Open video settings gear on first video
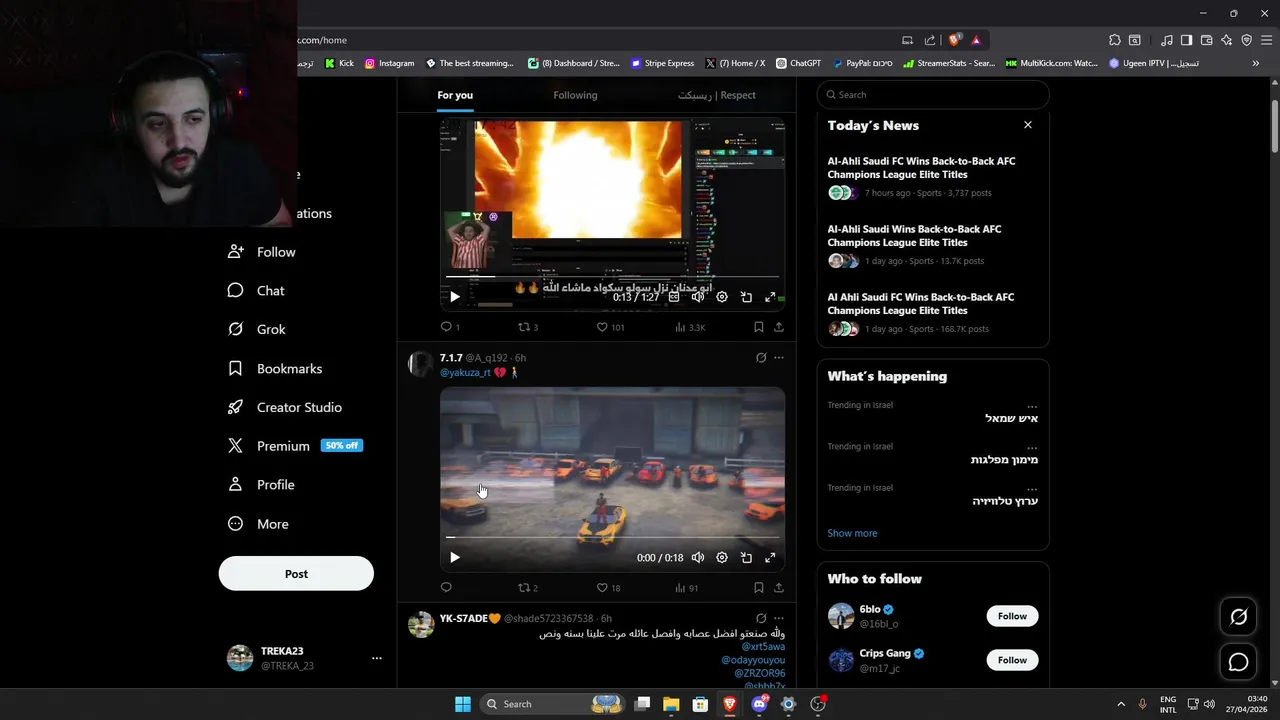This screenshot has height=720, width=1280. [x=722, y=297]
